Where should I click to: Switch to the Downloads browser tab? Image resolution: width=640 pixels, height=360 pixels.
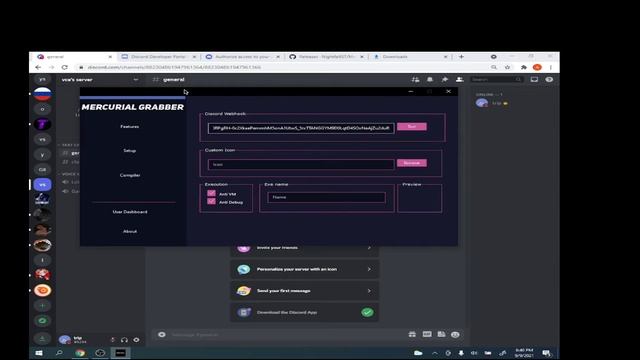tap(410, 57)
